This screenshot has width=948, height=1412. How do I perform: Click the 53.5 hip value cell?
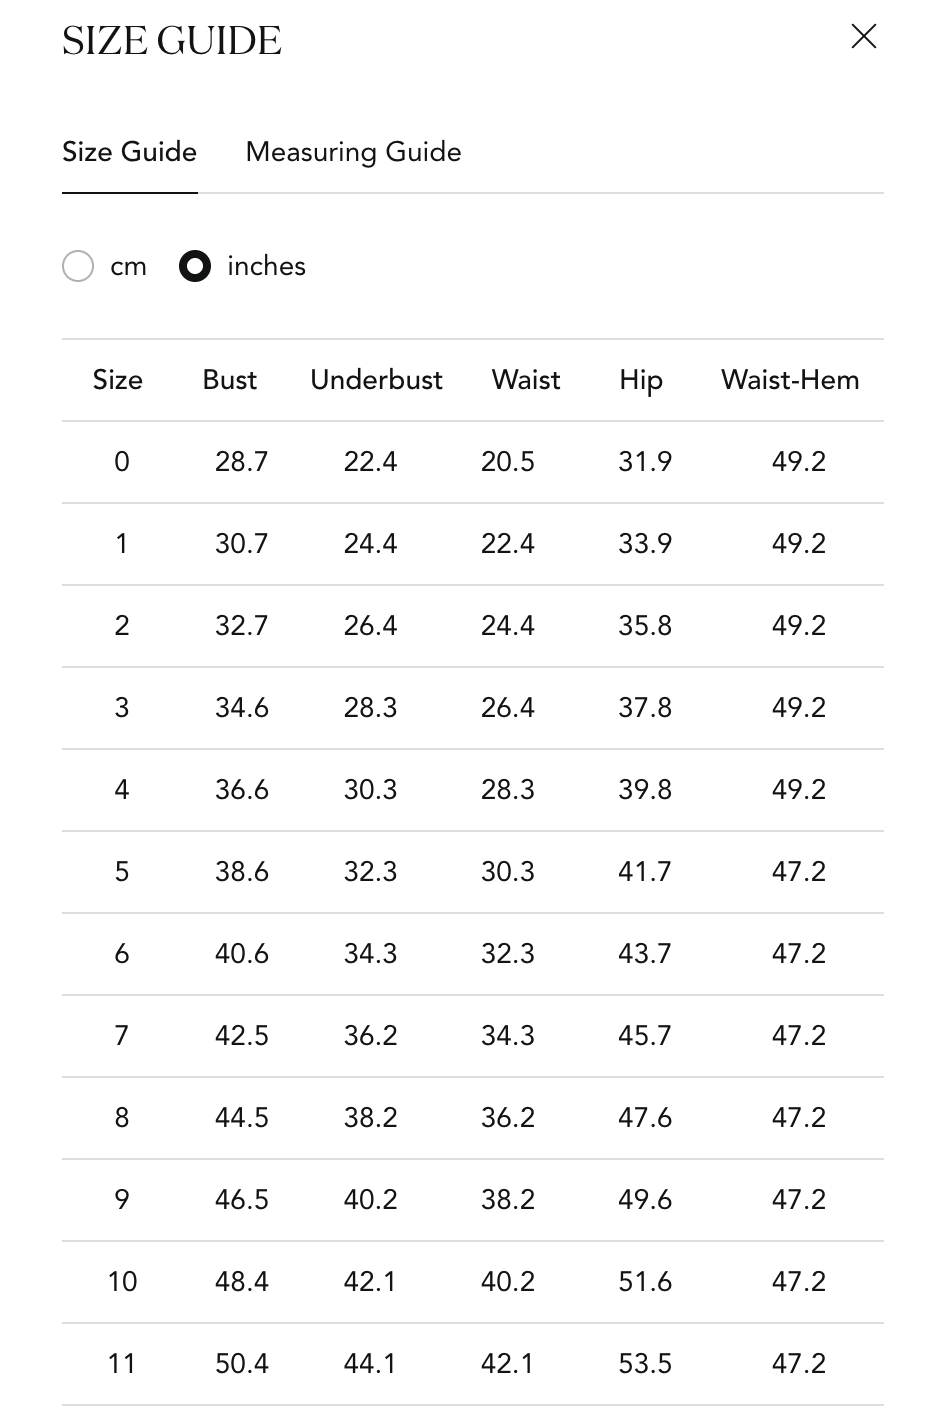coord(645,1364)
